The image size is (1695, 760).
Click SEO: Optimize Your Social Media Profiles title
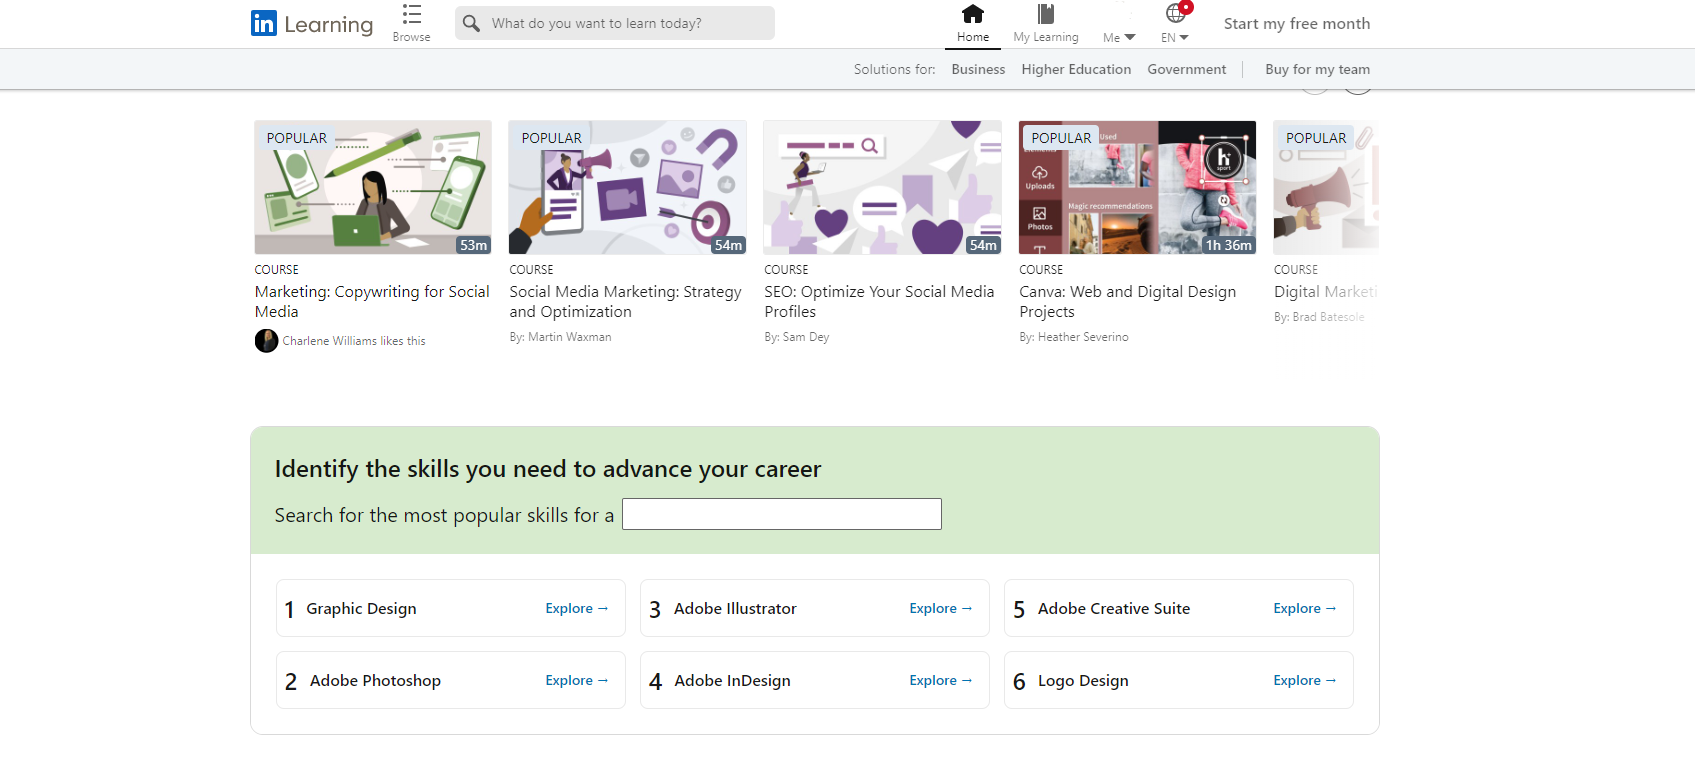tap(879, 301)
